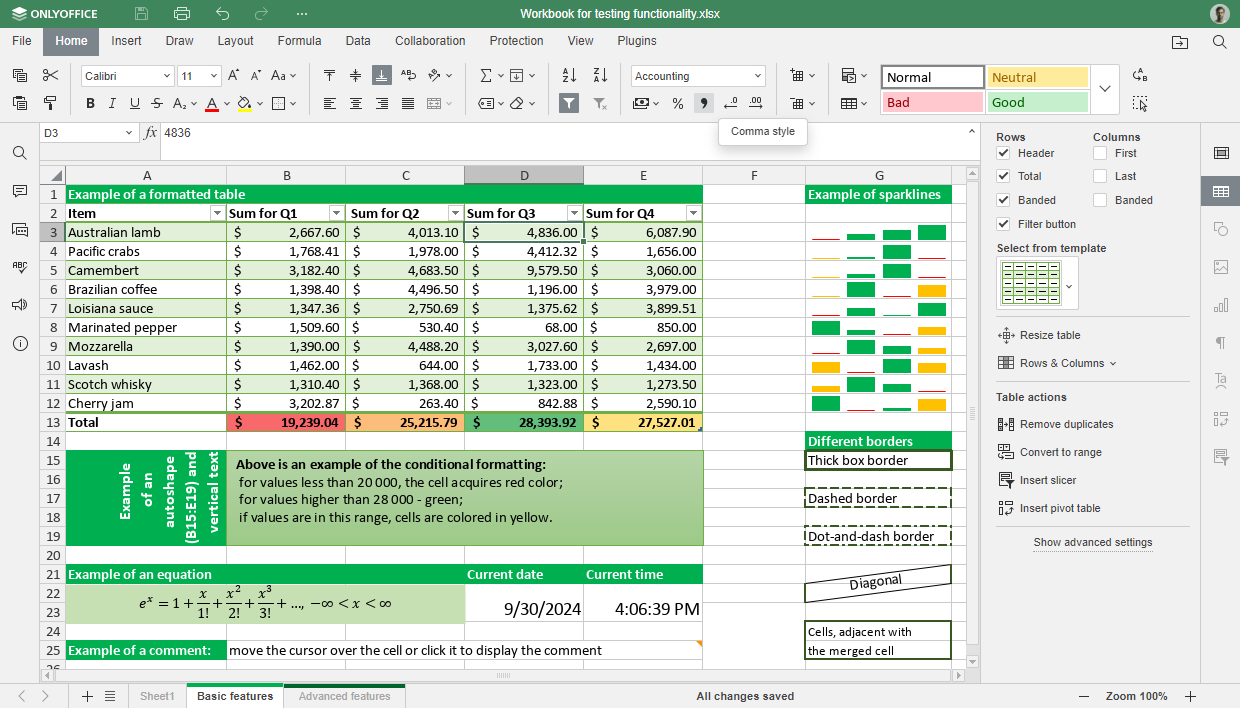
Task: Click the Align text center icon
Action: pyautogui.click(x=356, y=103)
